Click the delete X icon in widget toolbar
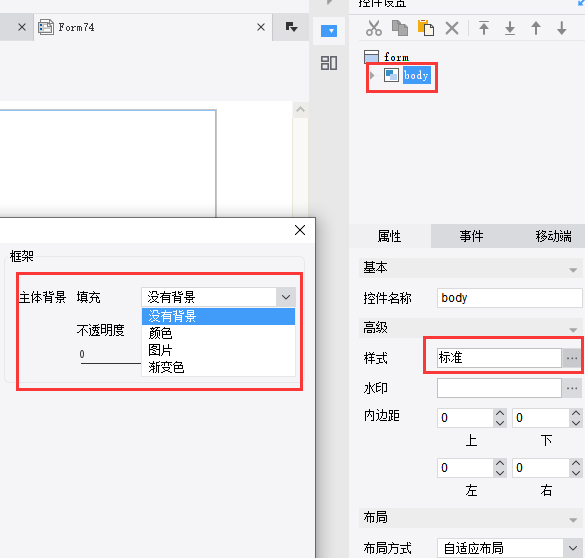The height and width of the screenshot is (558, 585). (452, 28)
